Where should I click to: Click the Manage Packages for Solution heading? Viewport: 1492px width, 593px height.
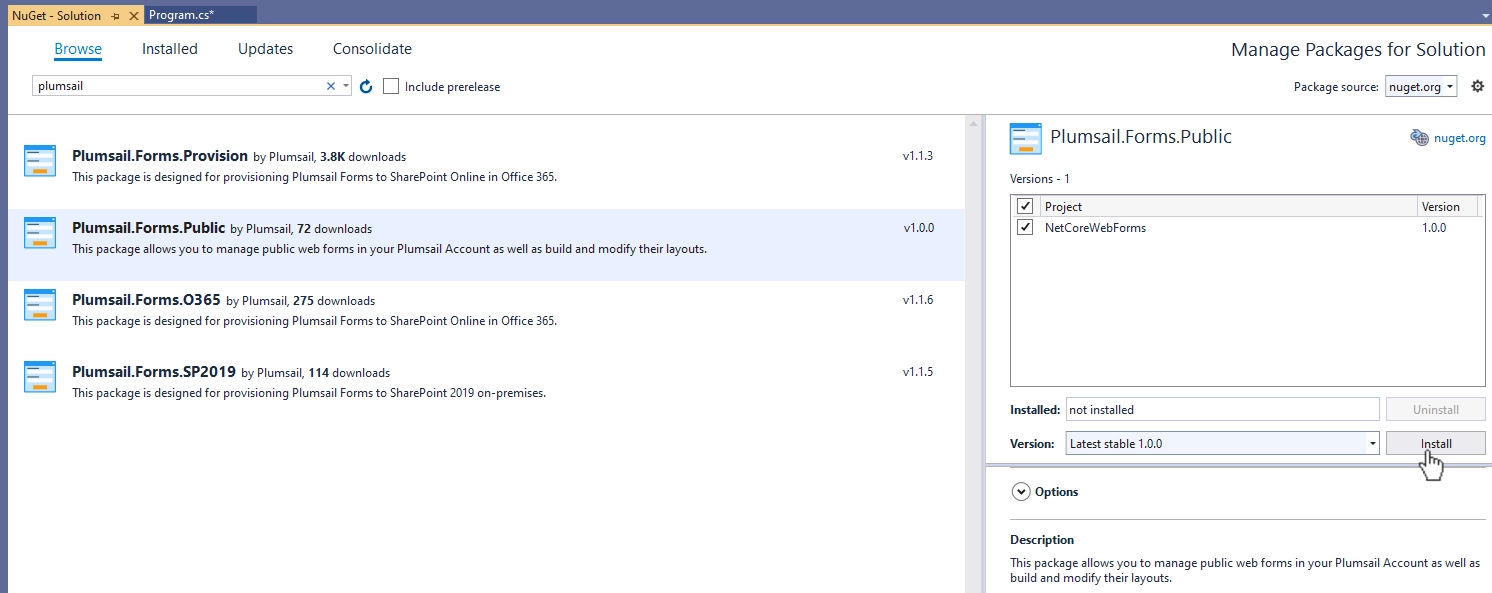tap(1358, 50)
